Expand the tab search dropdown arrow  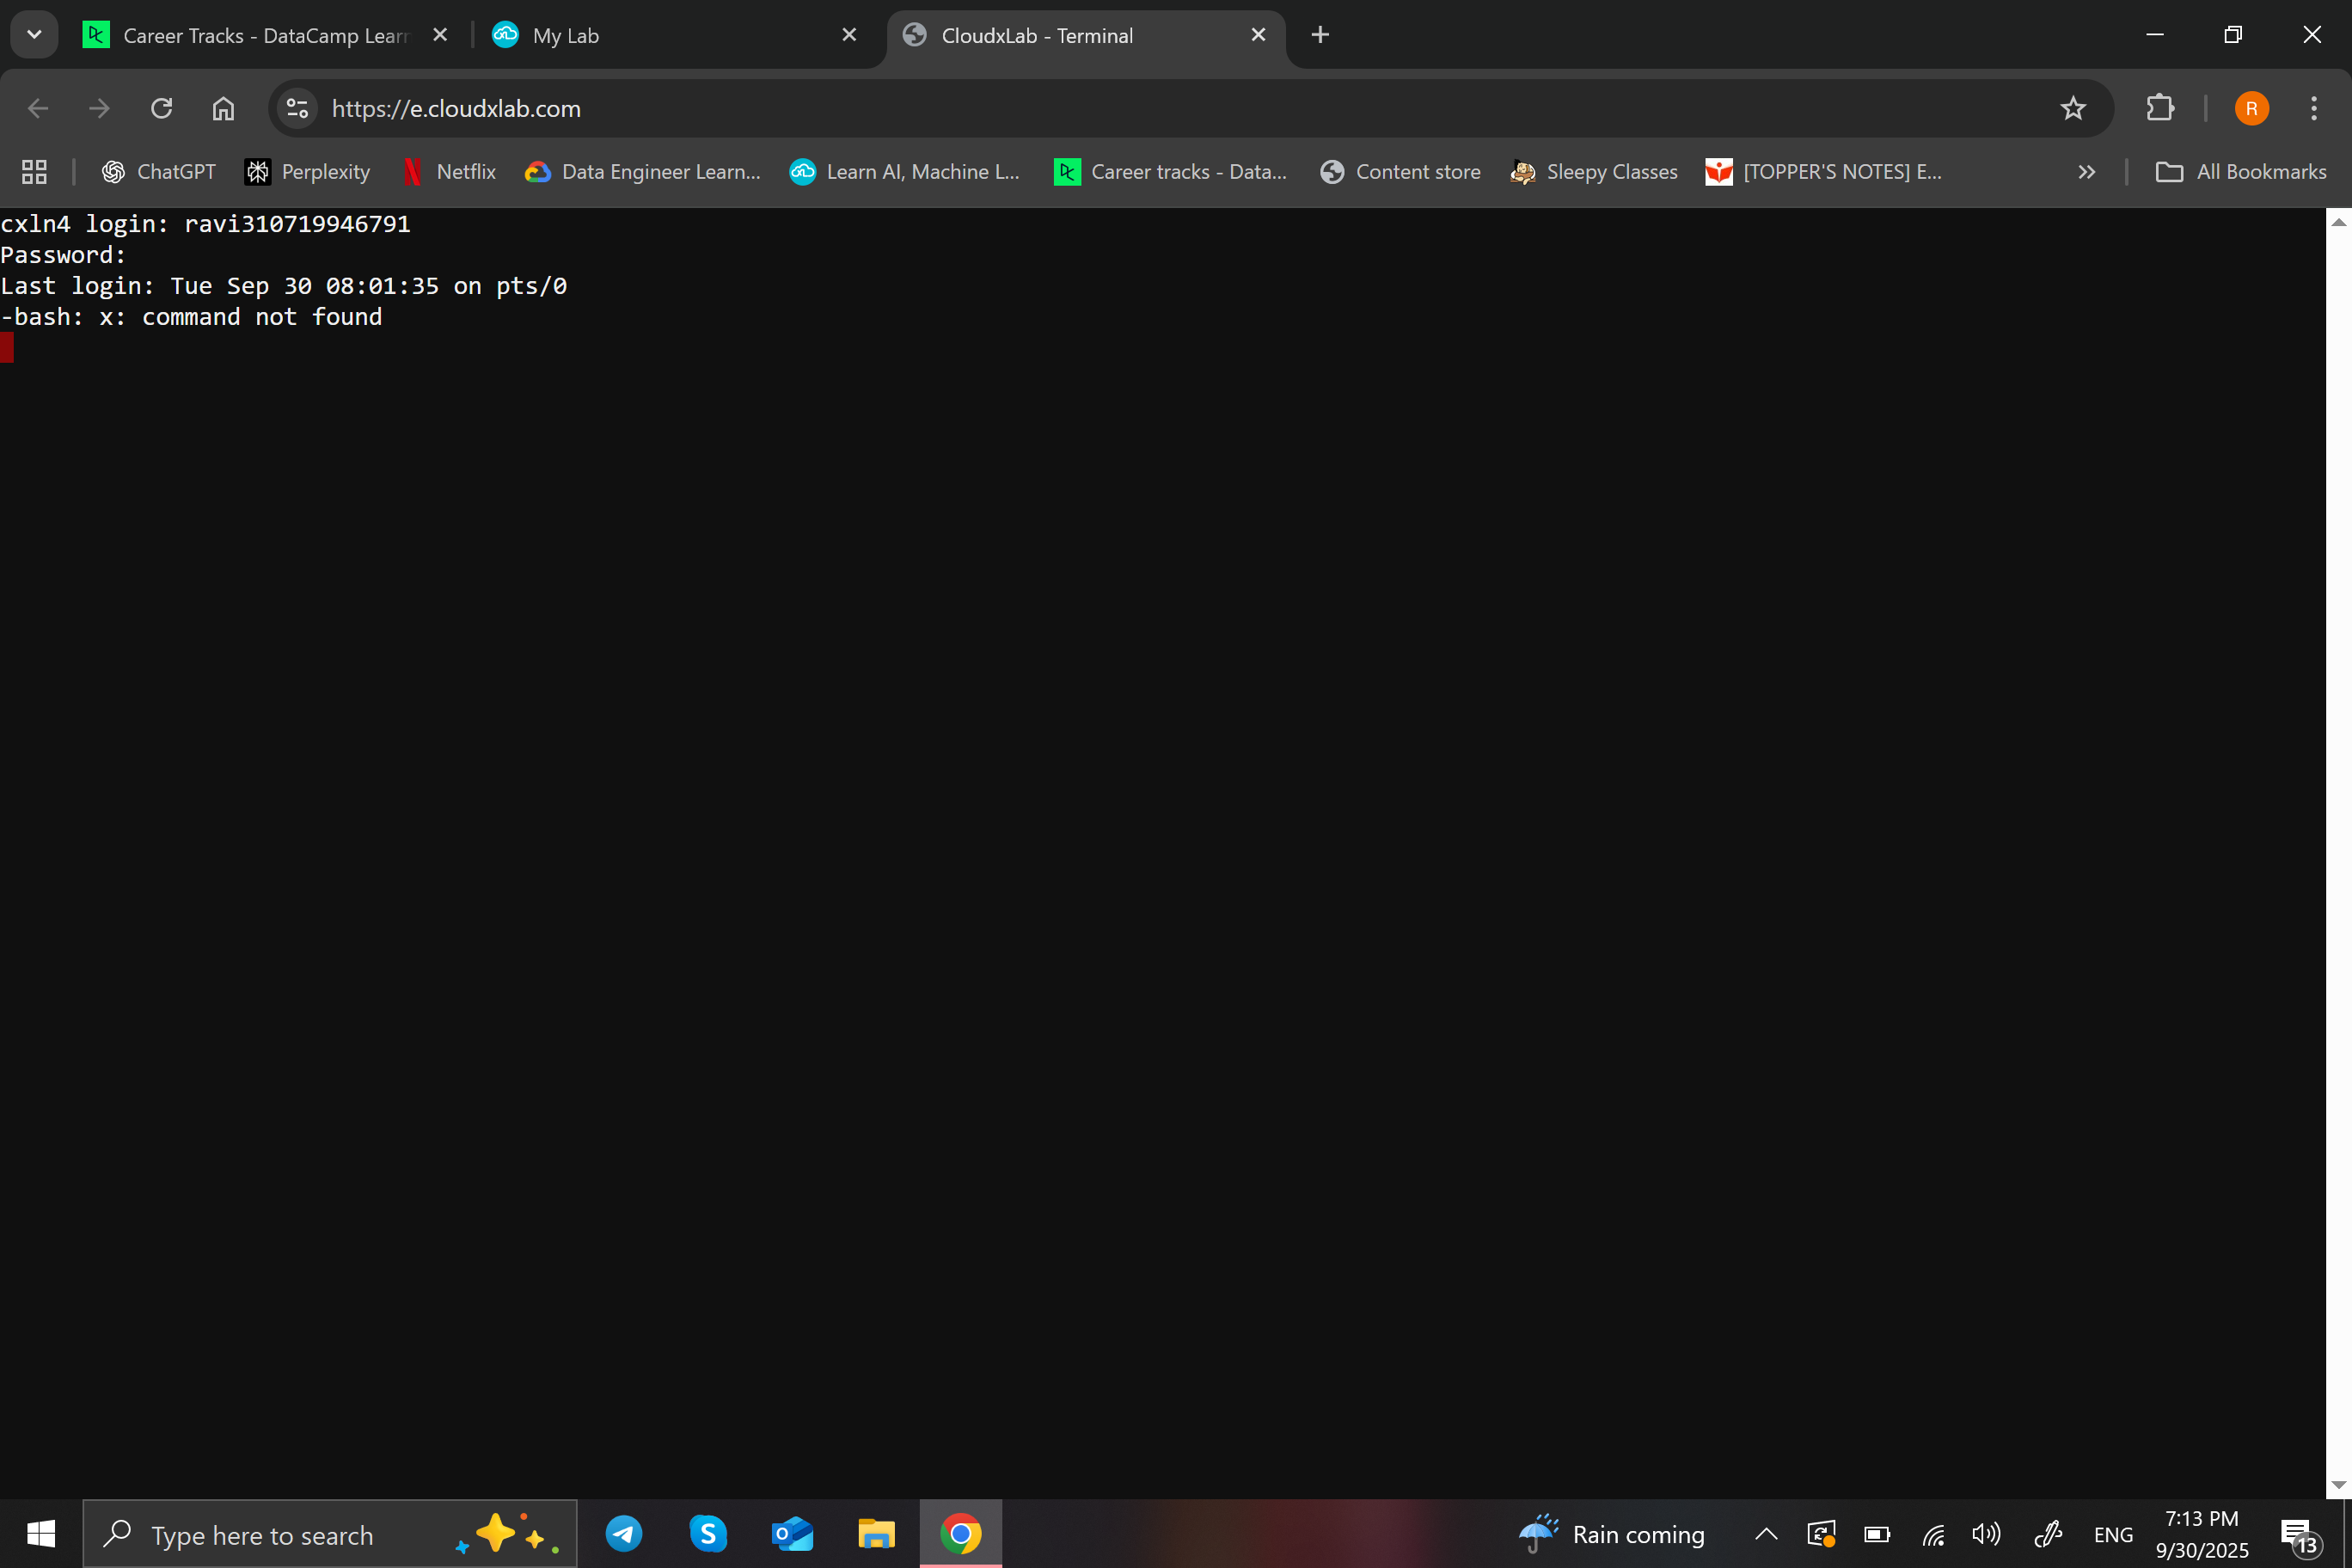[x=34, y=35]
